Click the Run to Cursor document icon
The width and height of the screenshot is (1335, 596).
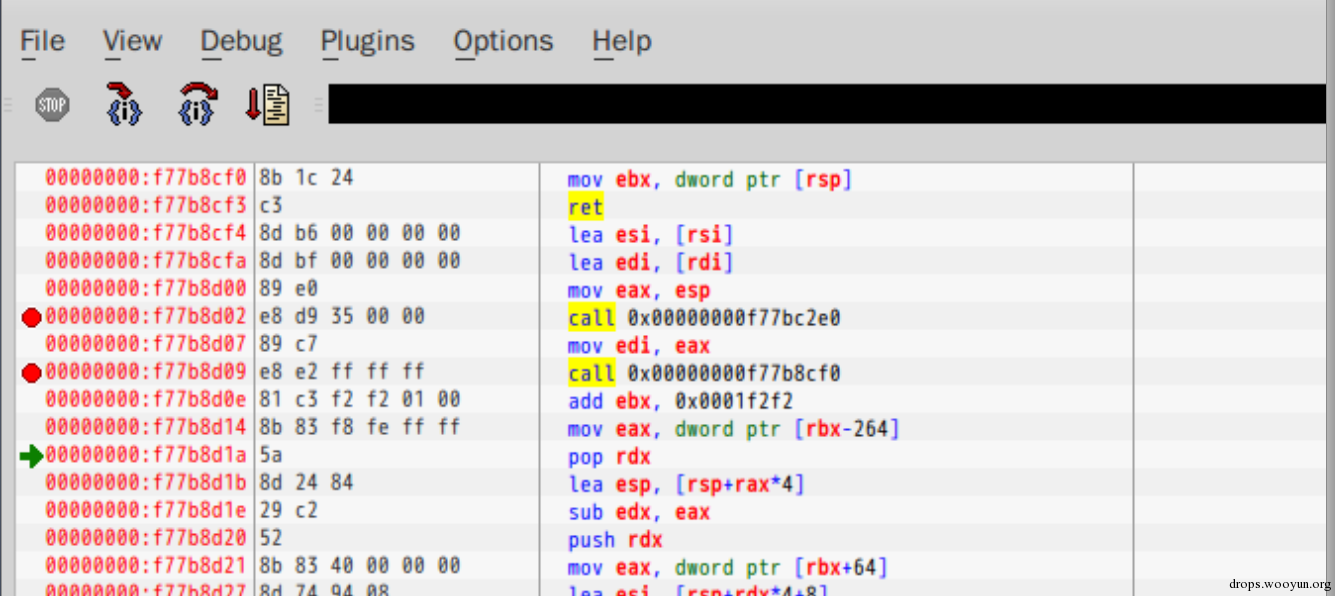268,105
